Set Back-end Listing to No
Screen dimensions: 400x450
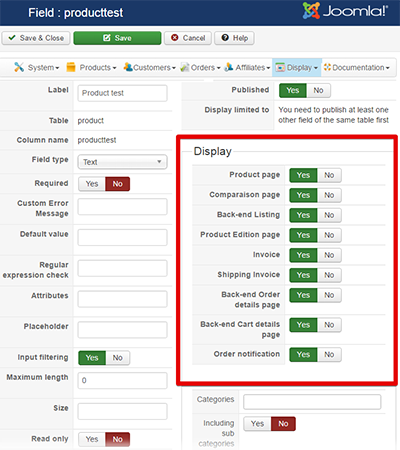point(329,215)
